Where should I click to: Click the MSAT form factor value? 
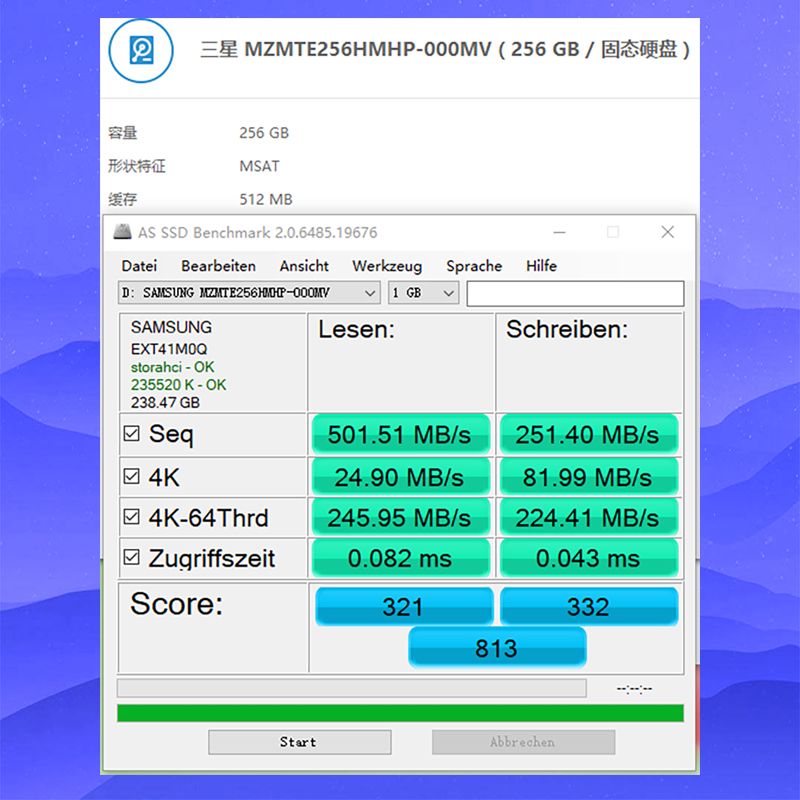[x=260, y=166]
